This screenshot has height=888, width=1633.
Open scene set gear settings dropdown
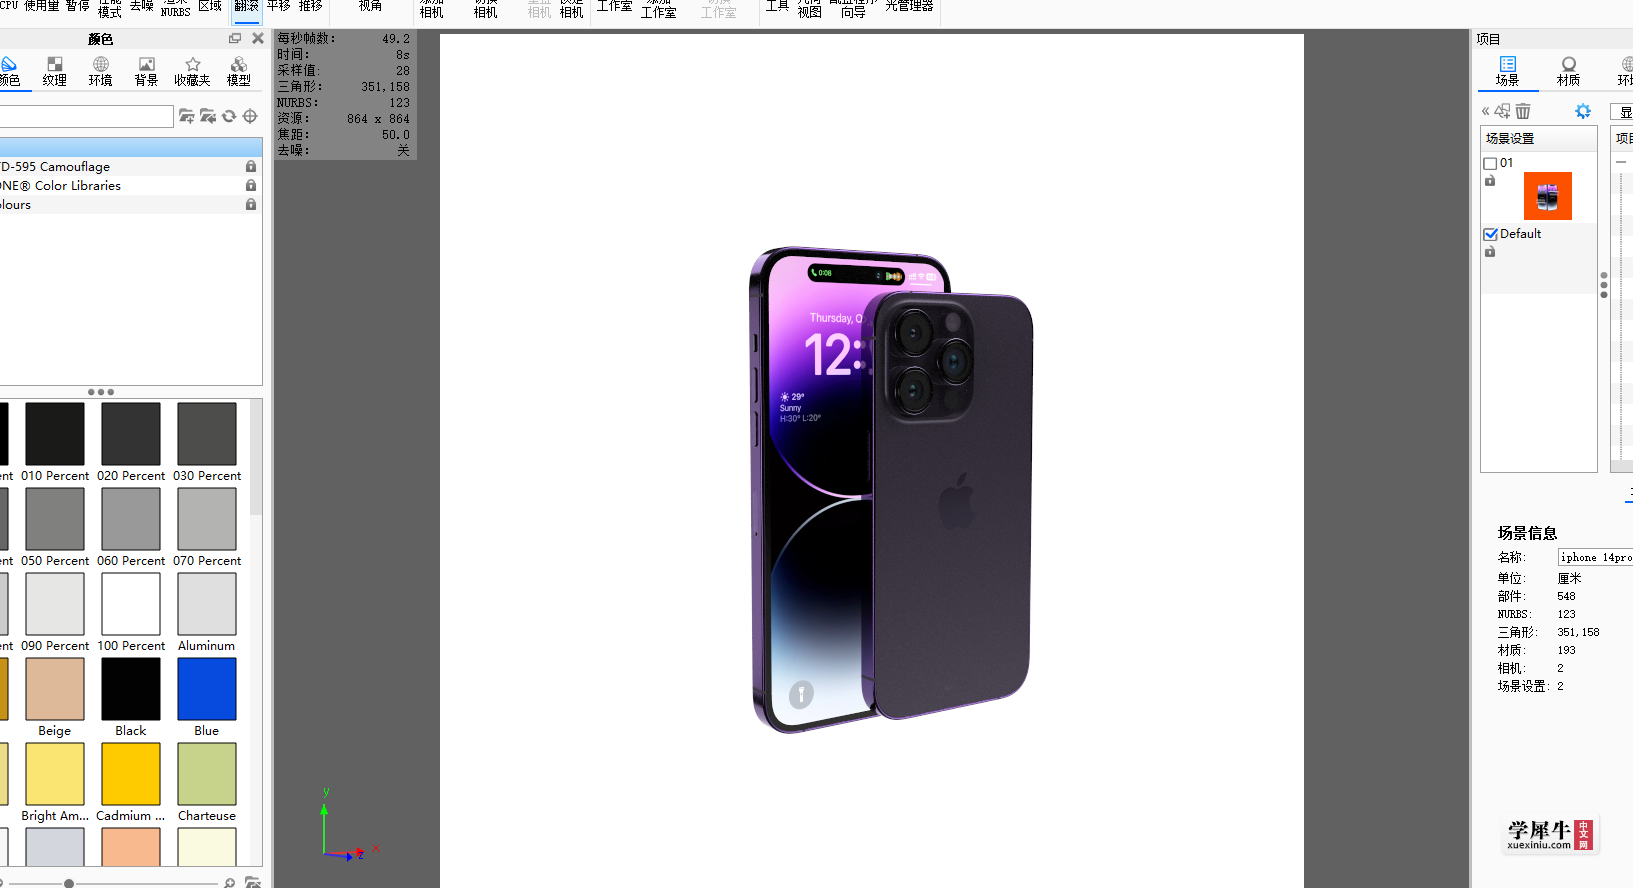click(x=1582, y=111)
